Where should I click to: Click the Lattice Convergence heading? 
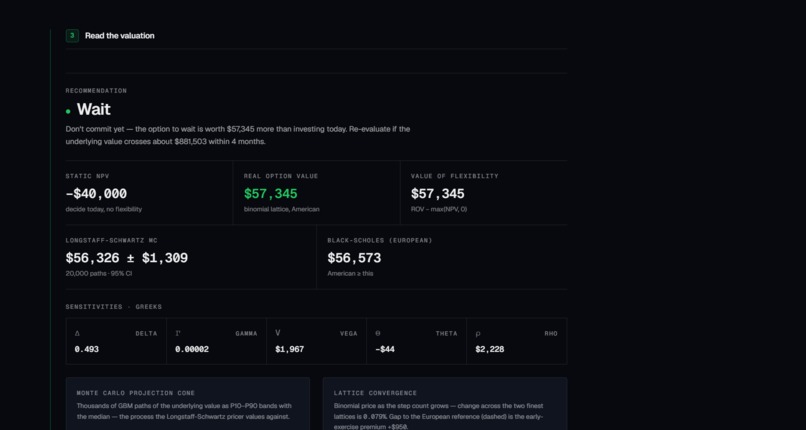(375, 393)
